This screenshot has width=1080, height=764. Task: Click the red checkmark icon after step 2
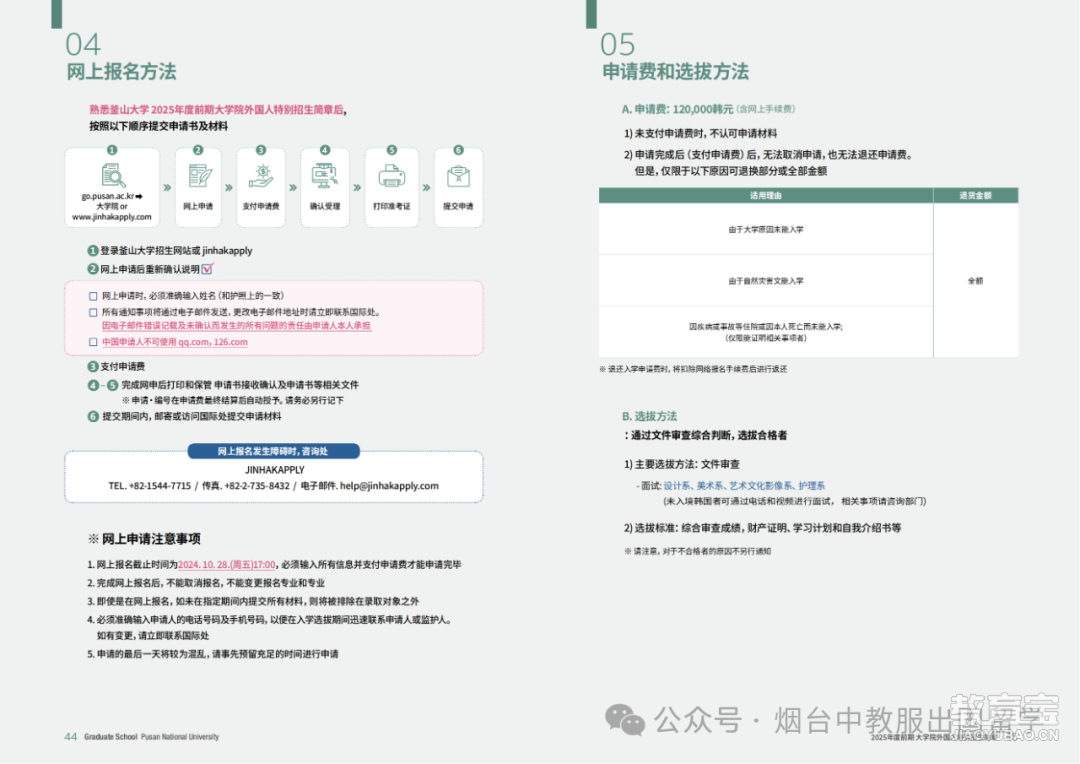tap(207, 268)
